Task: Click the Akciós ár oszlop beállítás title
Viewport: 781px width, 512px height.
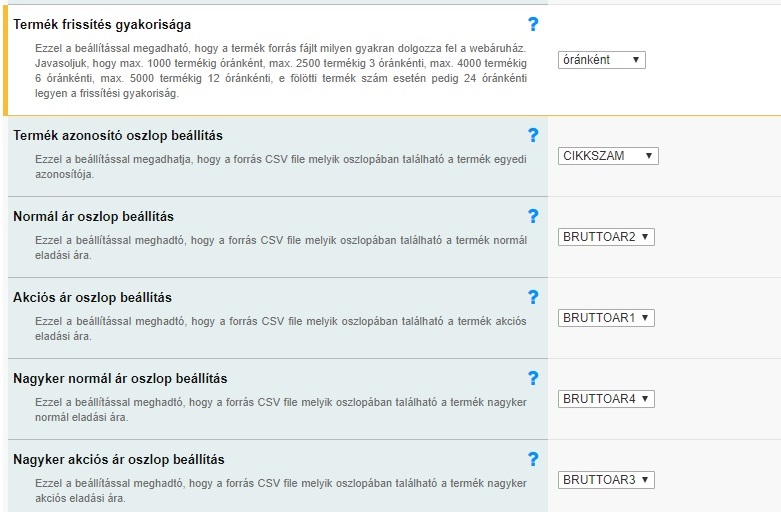Action: pos(92,297)
